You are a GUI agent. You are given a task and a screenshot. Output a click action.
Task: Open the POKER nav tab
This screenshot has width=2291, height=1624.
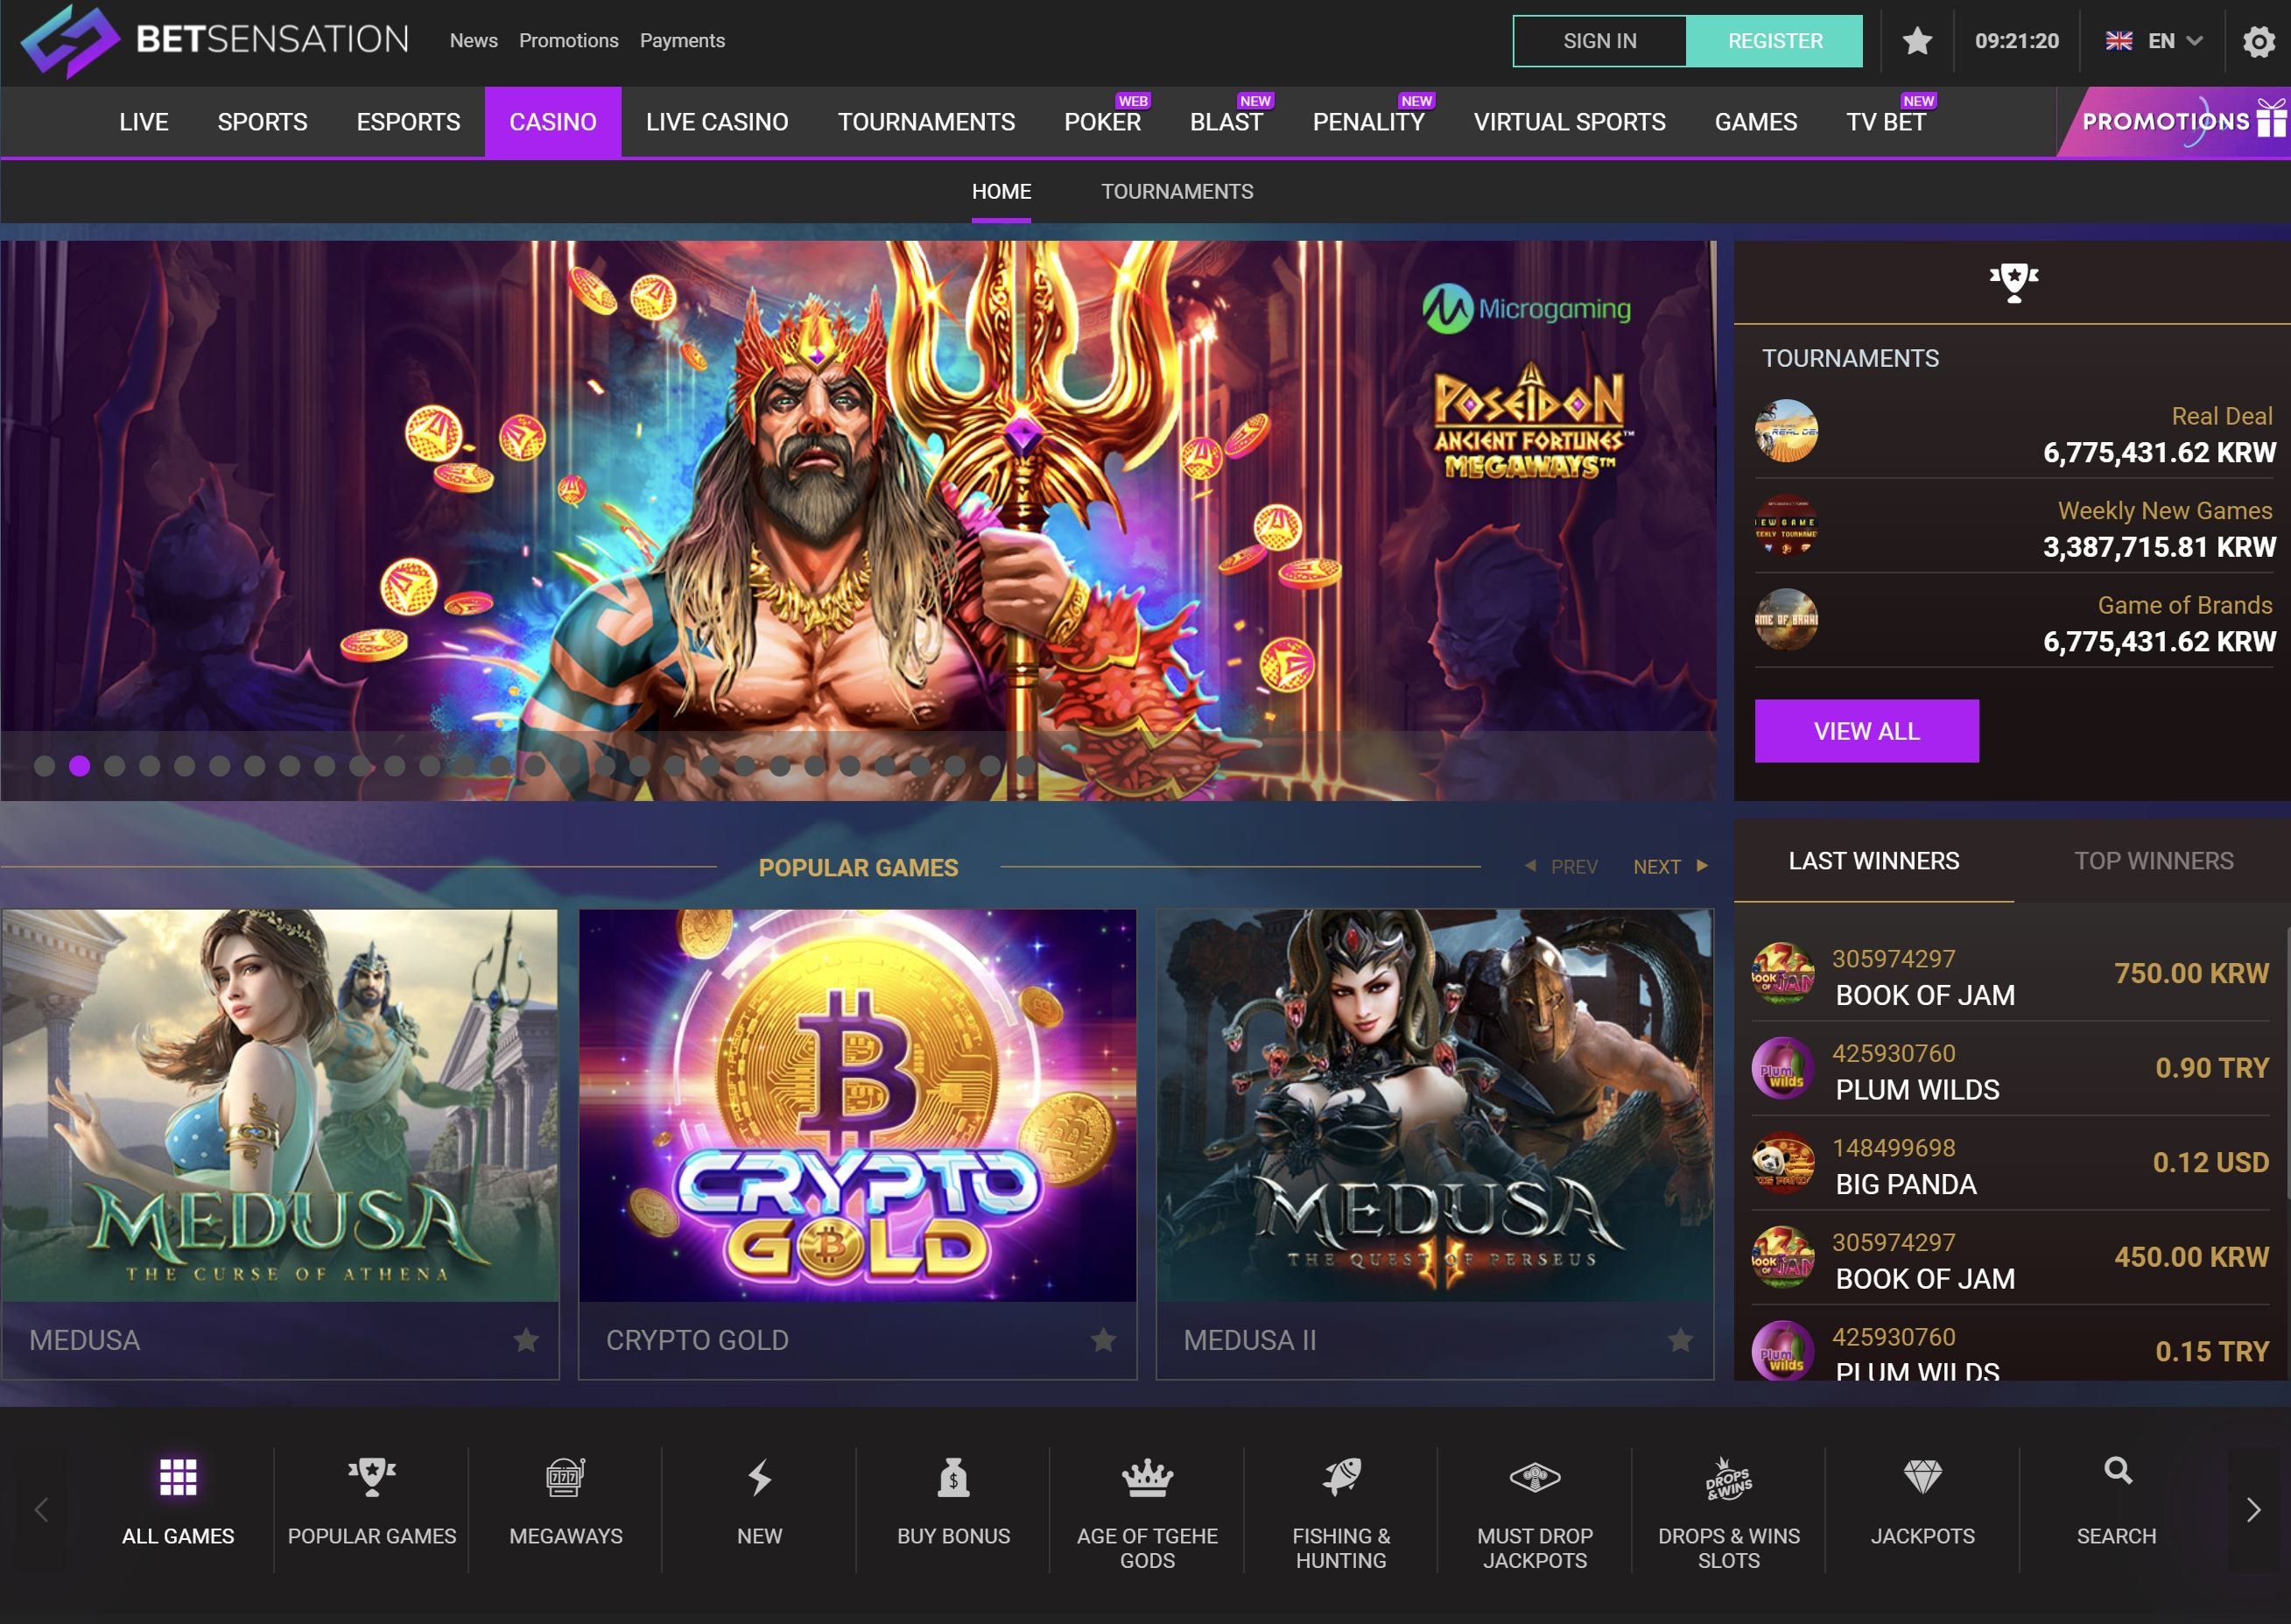pos(1102,122)
